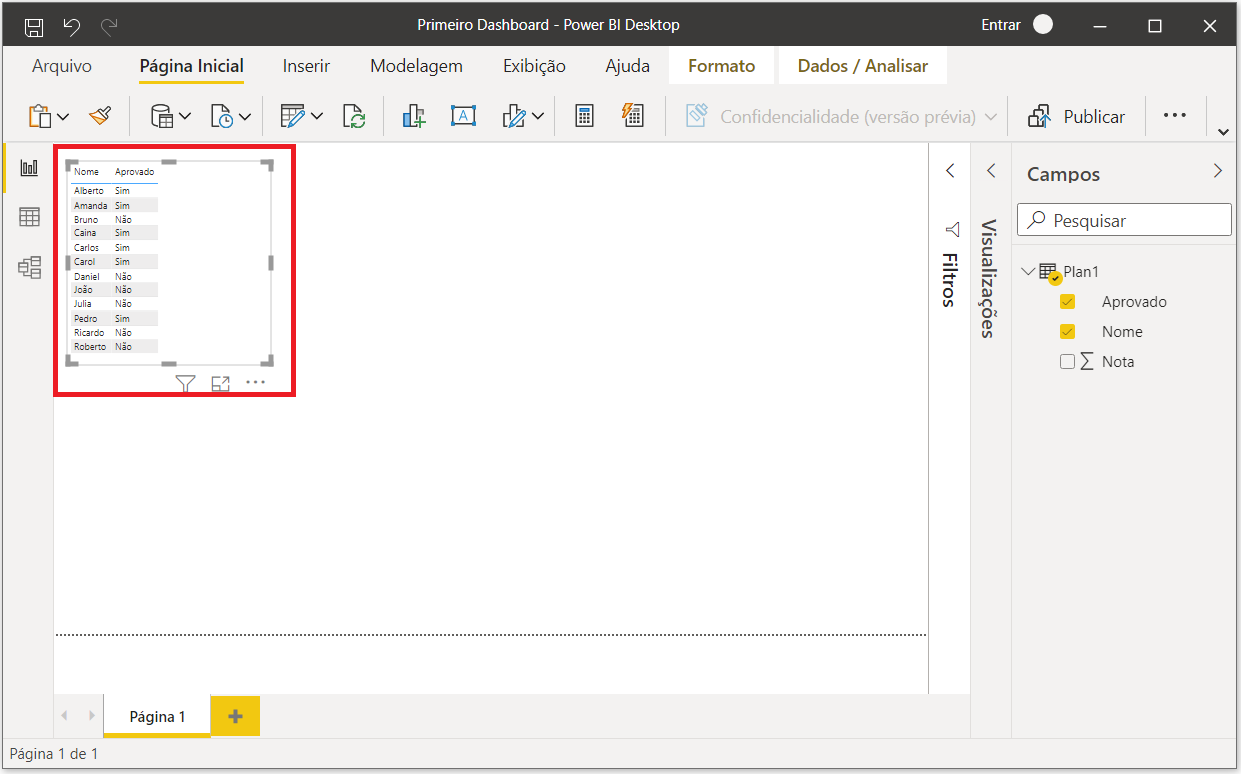Viewport: 1241px width, 774px height.
Task: Click the Roberto cell in table
Action: pyautogui.click(x=89, y=346)
